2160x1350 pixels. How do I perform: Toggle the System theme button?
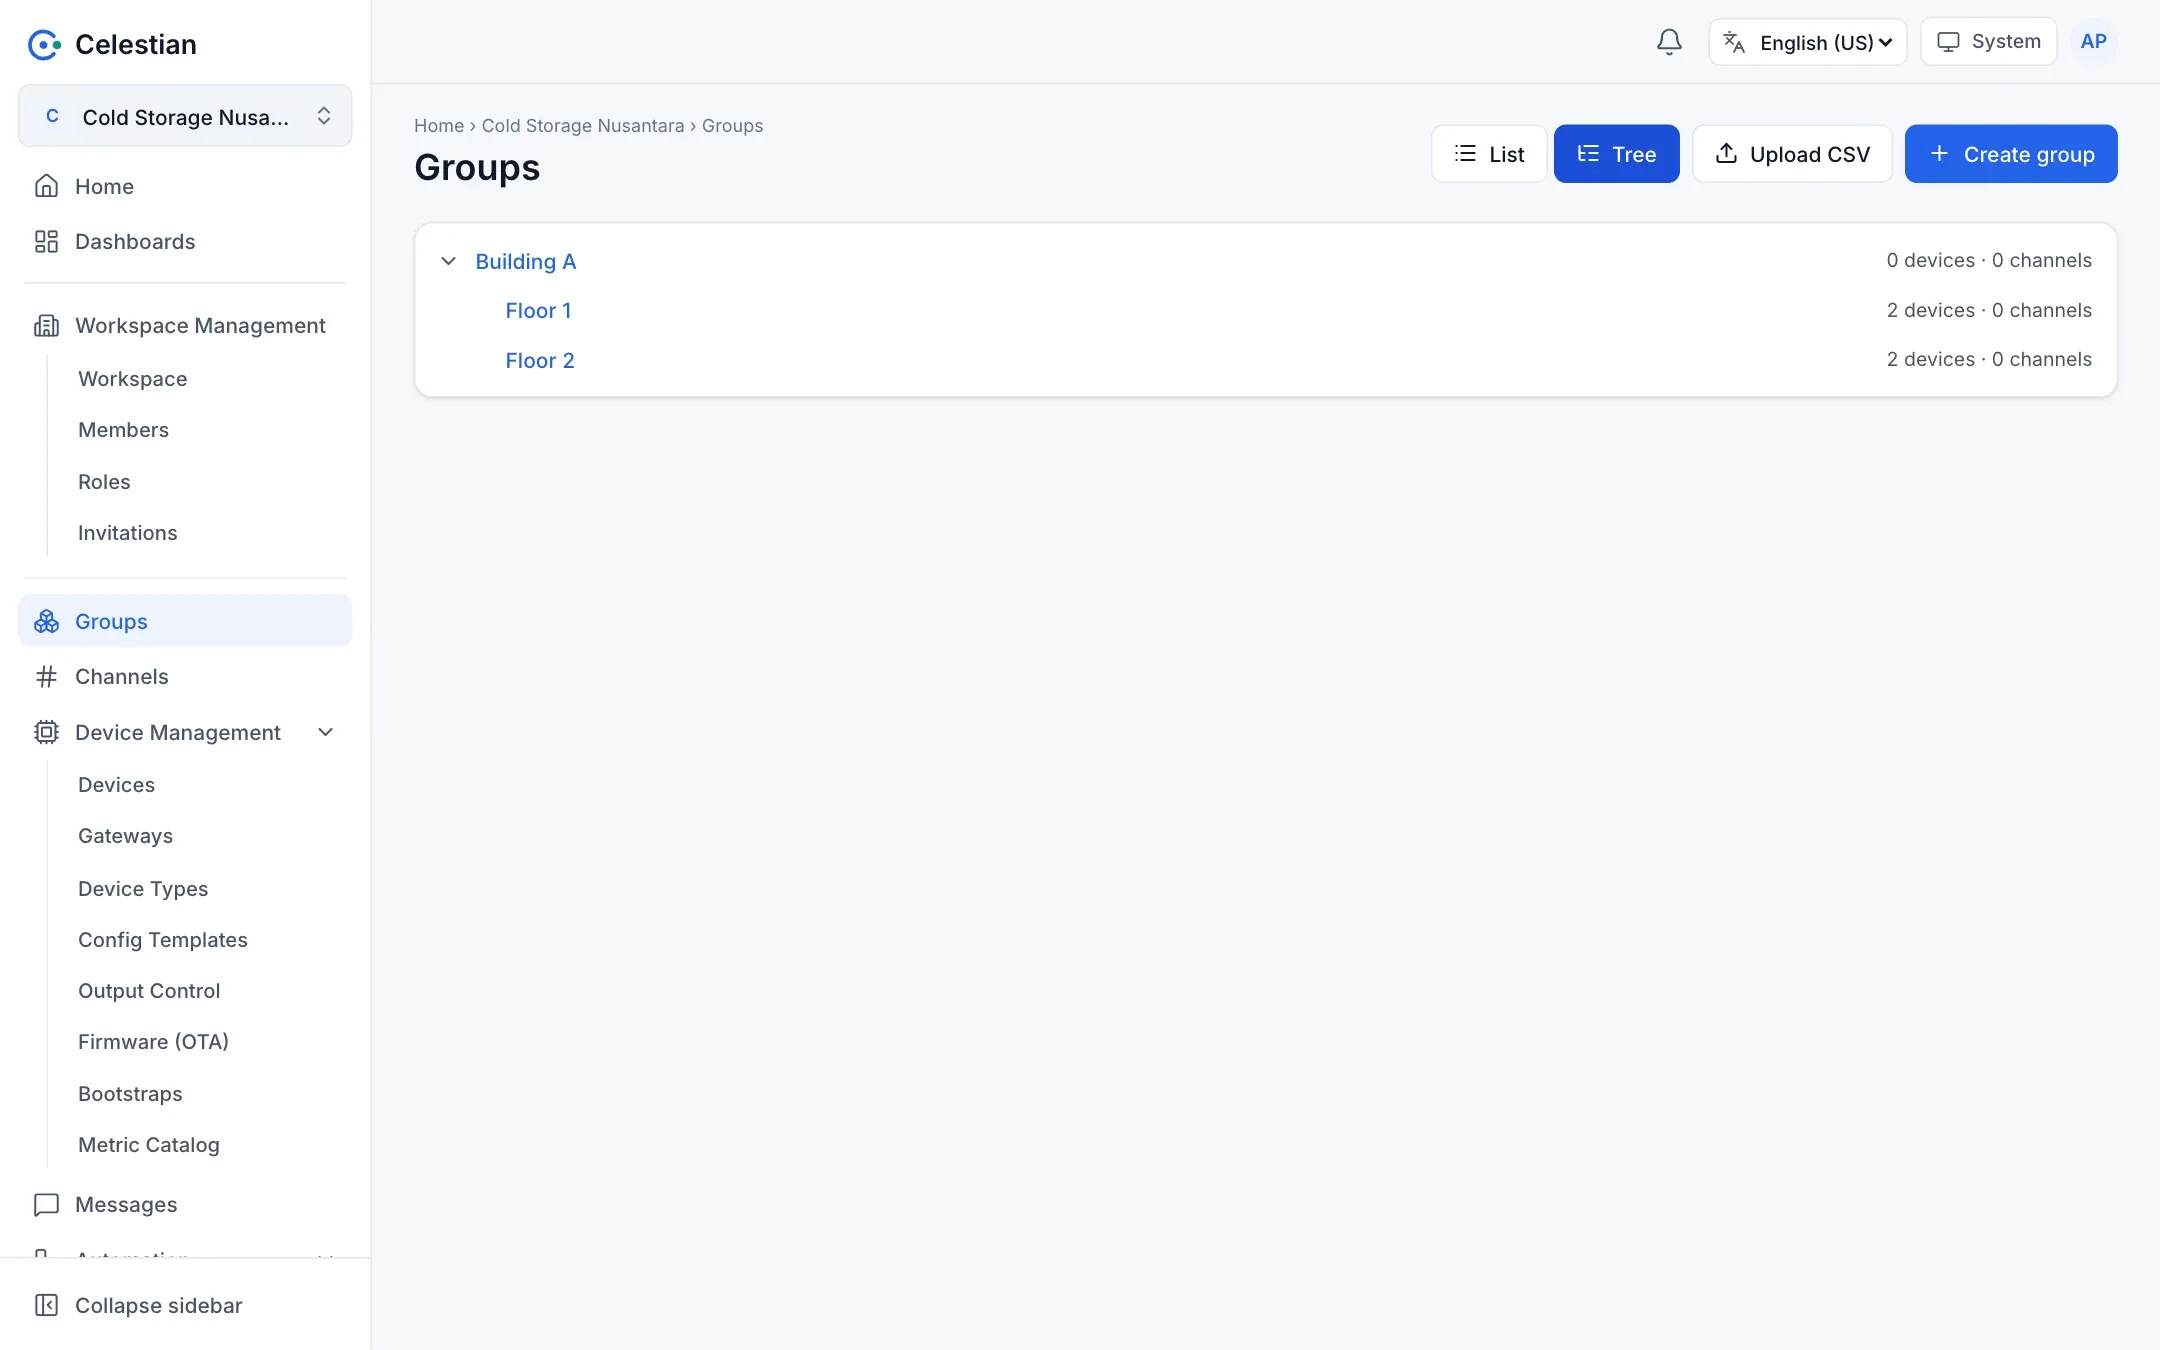[x=1988, y=42]
